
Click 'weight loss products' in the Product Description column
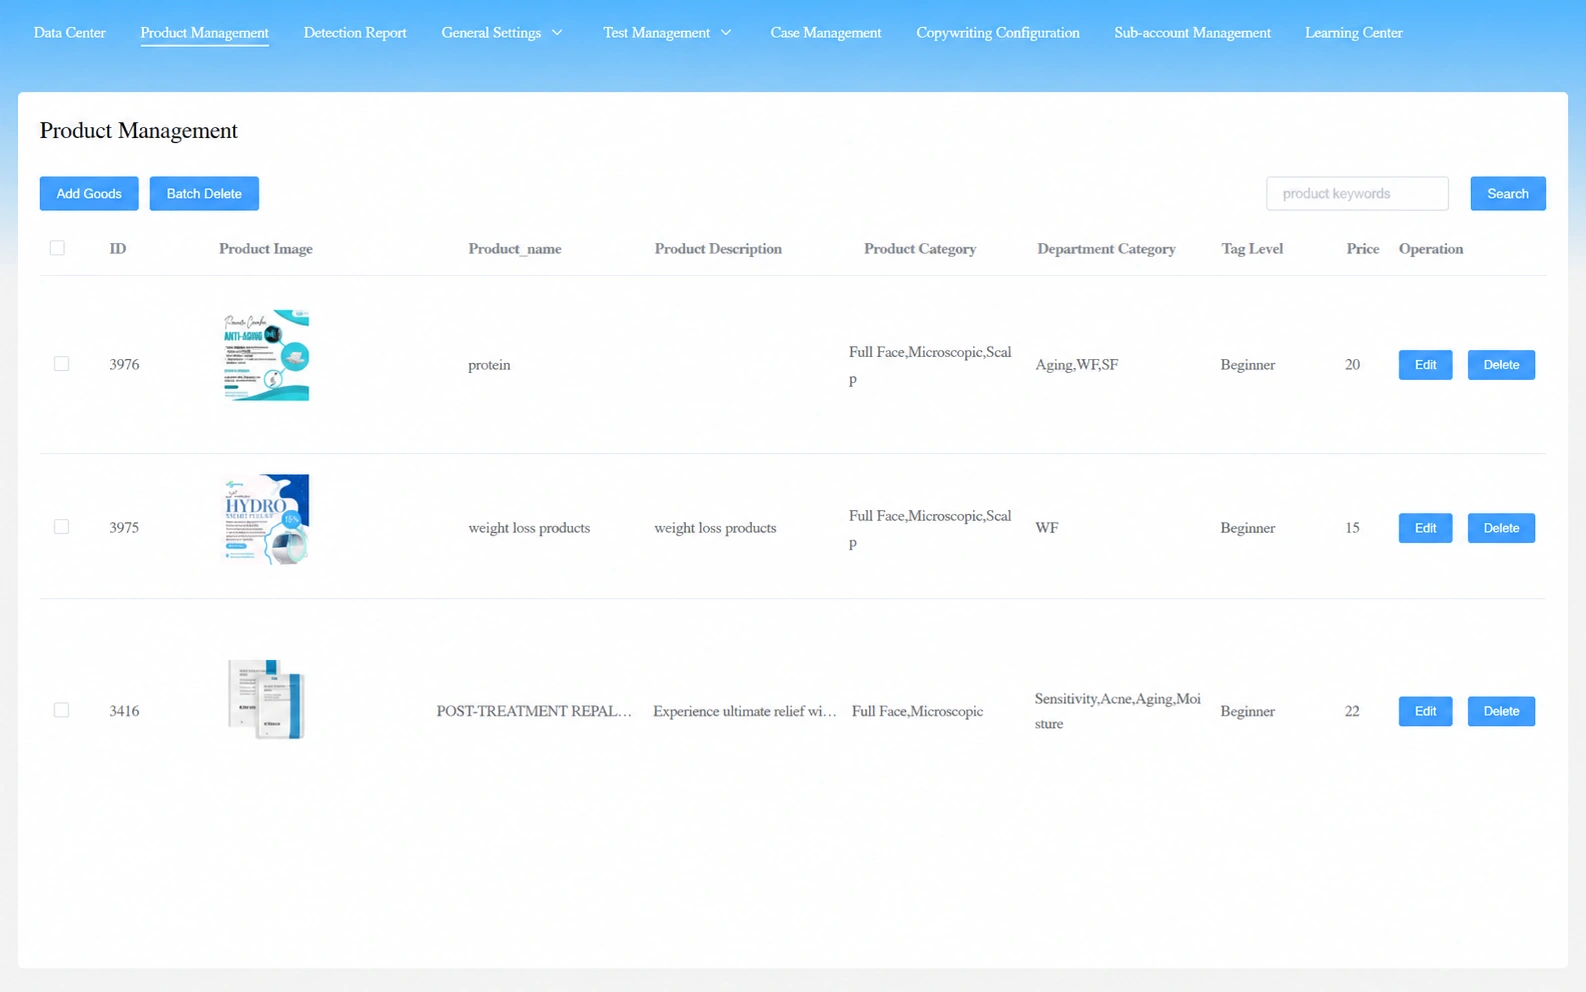pos(715,528)
